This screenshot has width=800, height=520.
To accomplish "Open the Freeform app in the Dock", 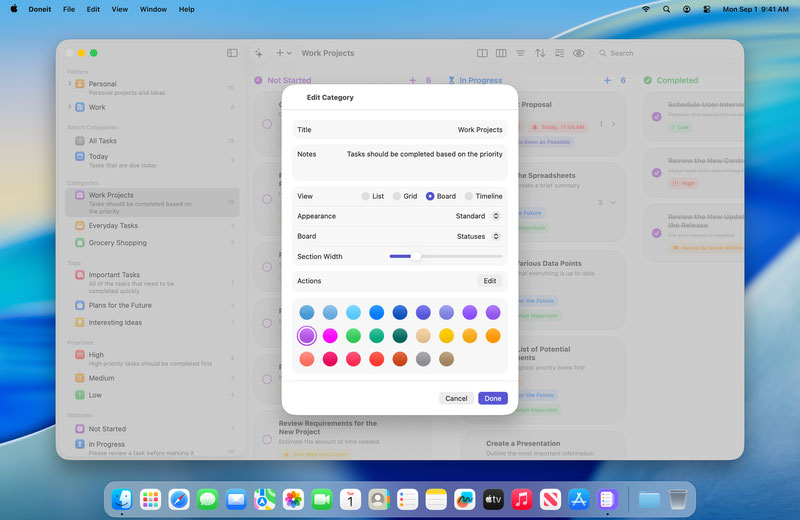I will (x=464, y=498).
